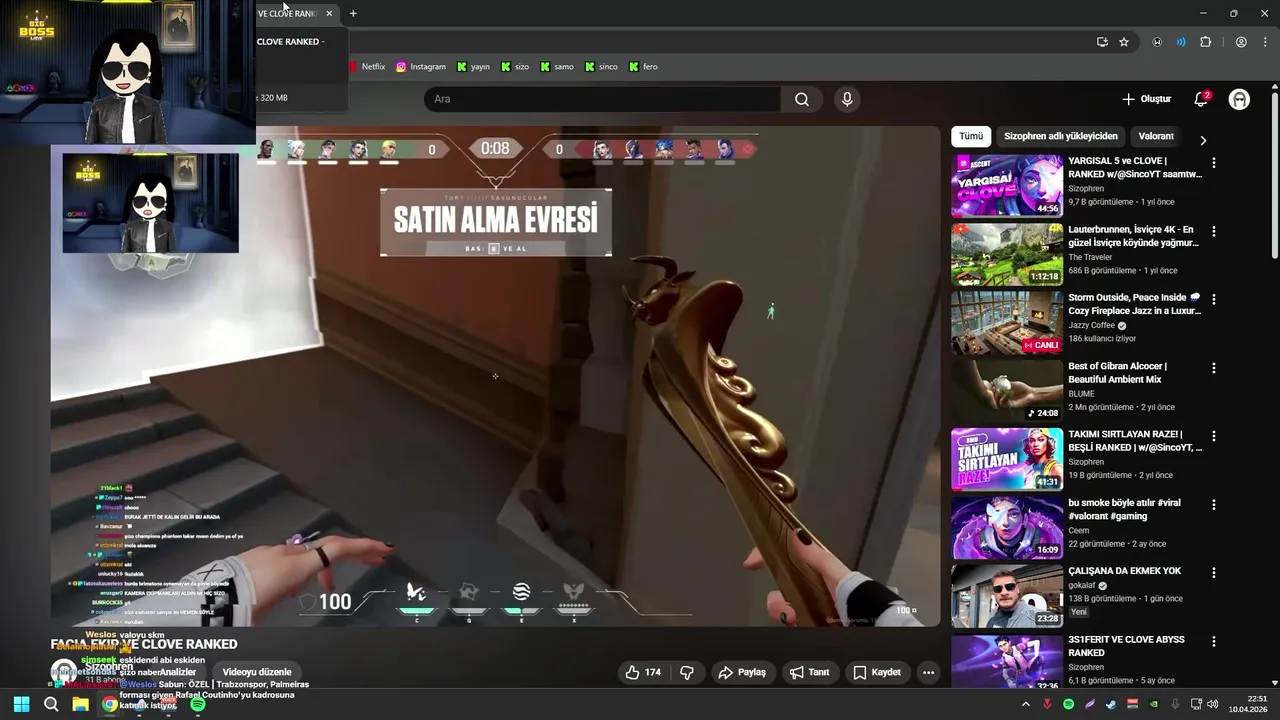
Task: Open options for Best of Gibran Alcocer
Action: click(1214, 368)
